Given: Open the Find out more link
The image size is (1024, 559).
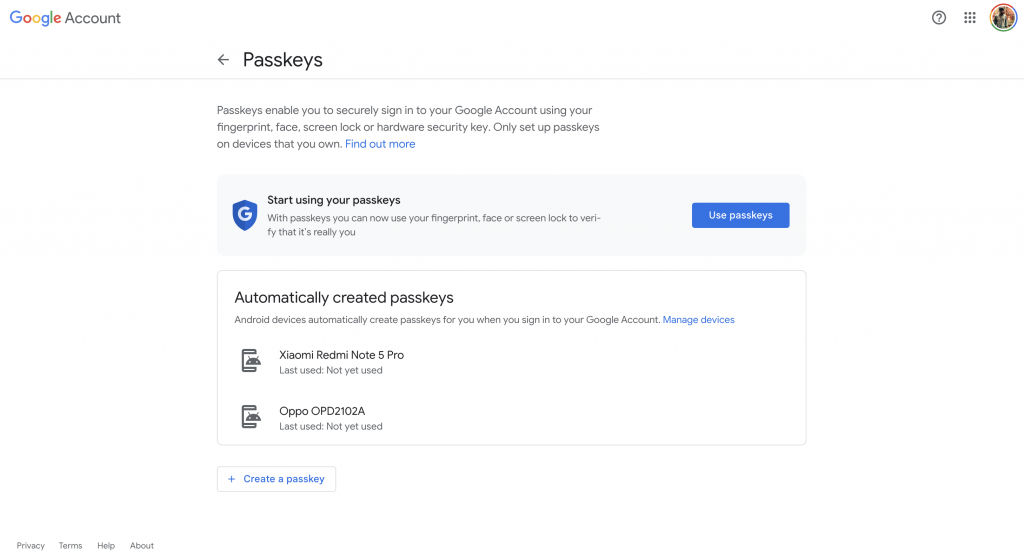Looking at the screenshot, I should 380,144.
